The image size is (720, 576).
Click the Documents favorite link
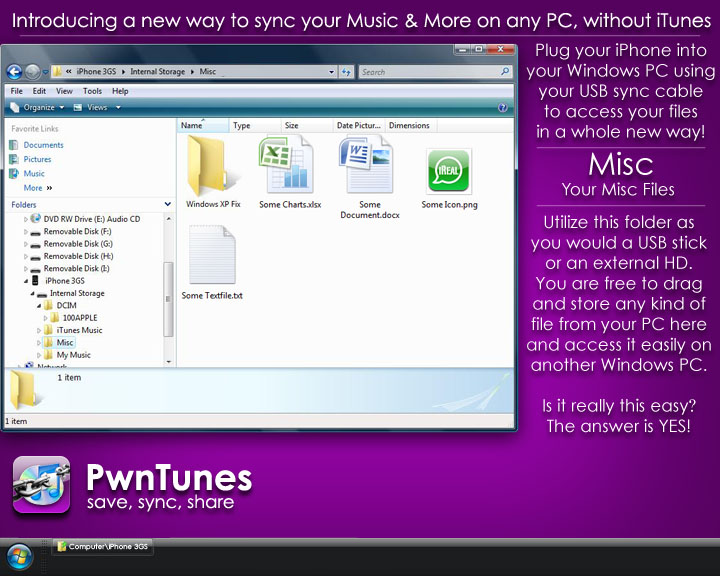(43, 145)
